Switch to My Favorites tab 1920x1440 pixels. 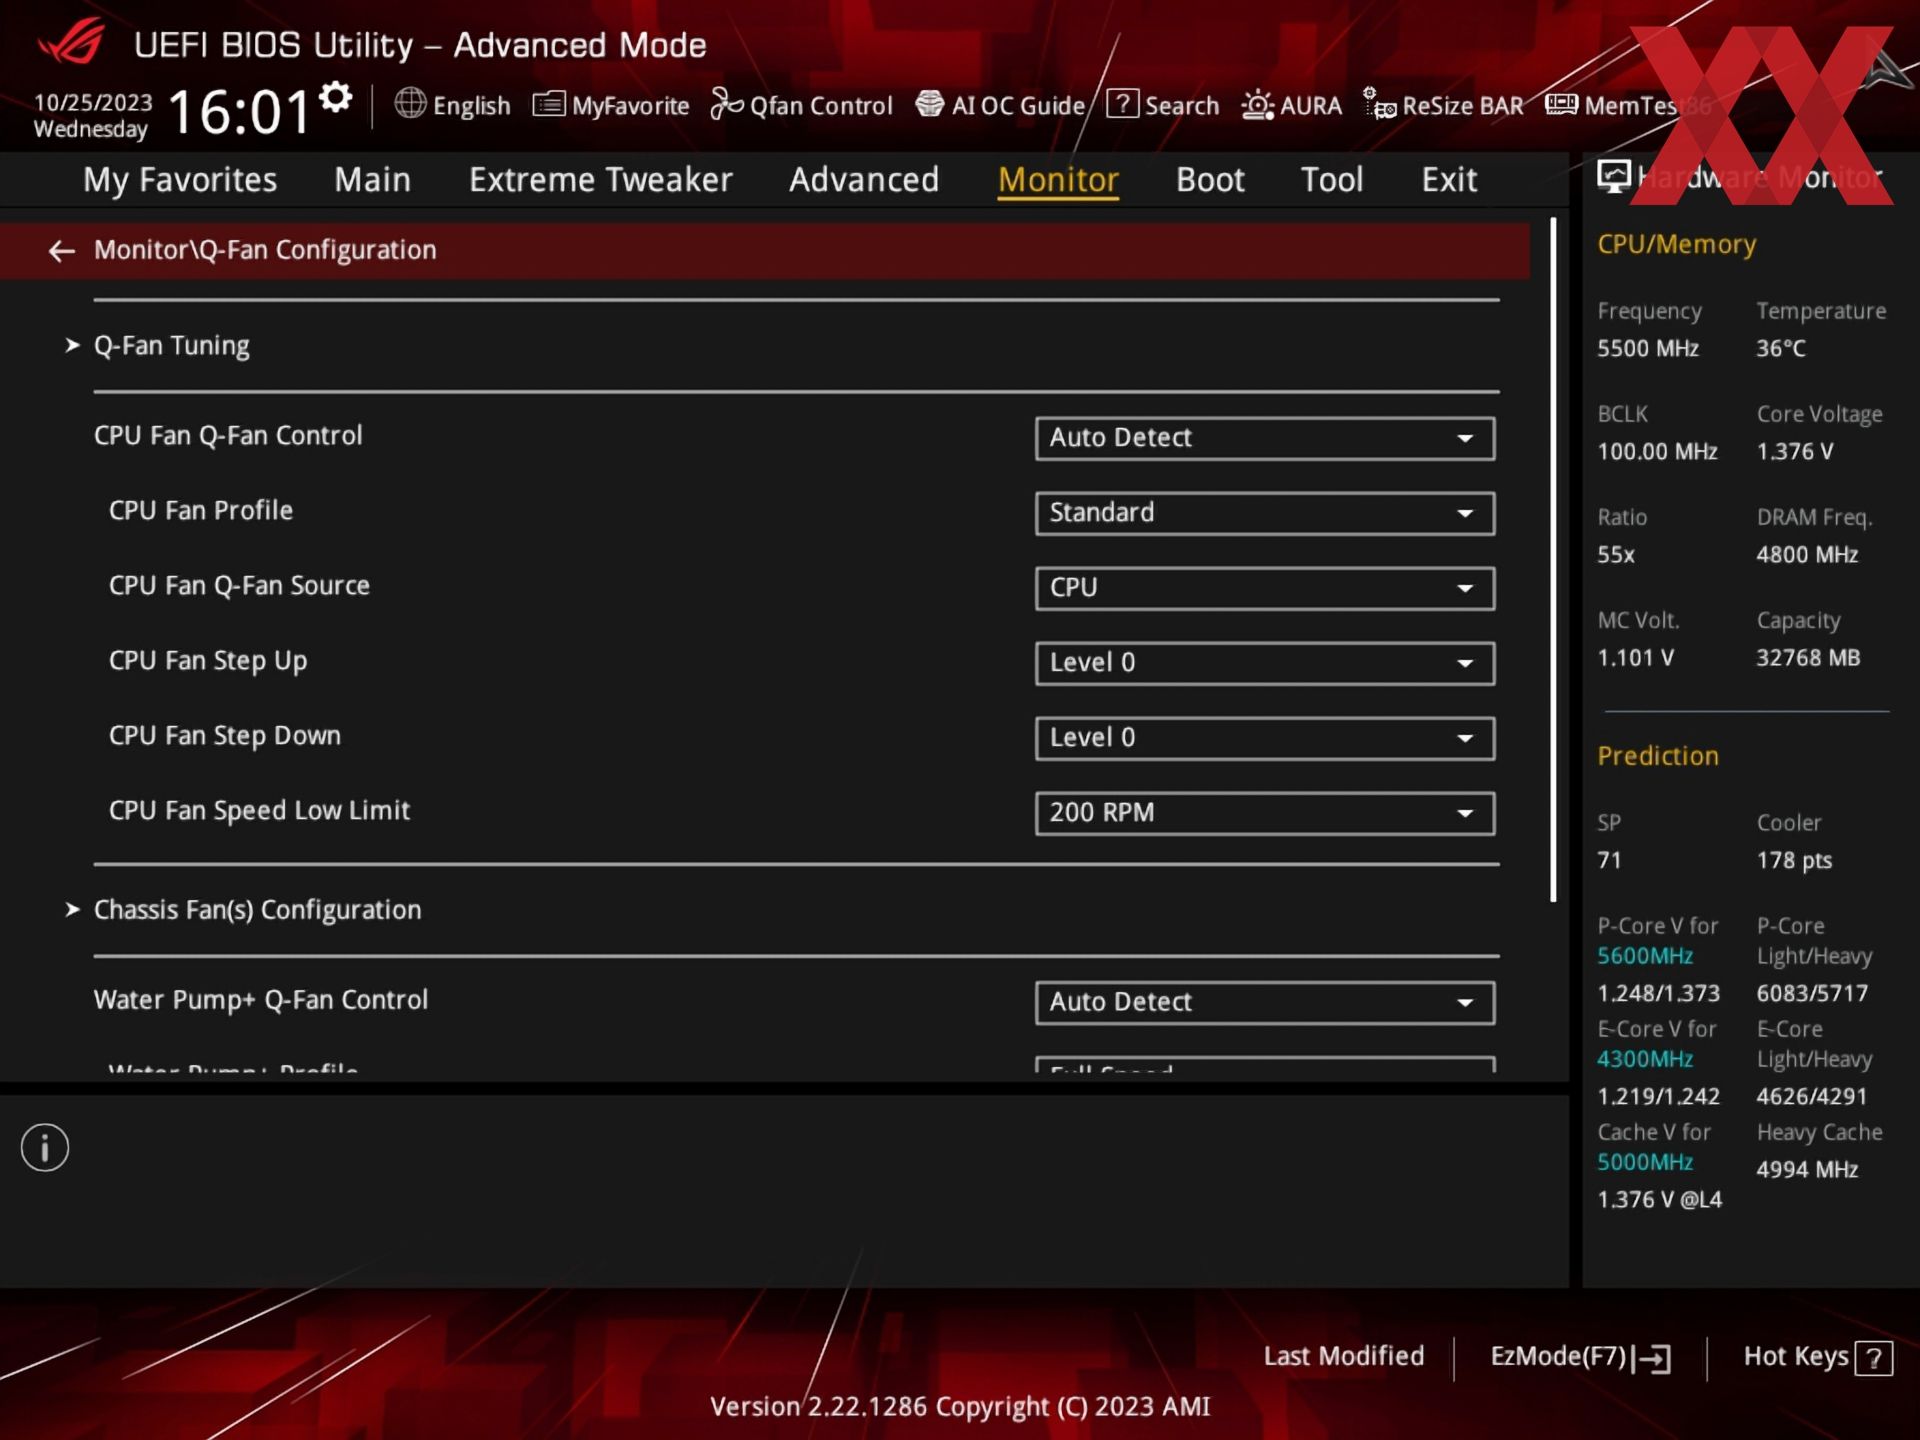[180, 180]
